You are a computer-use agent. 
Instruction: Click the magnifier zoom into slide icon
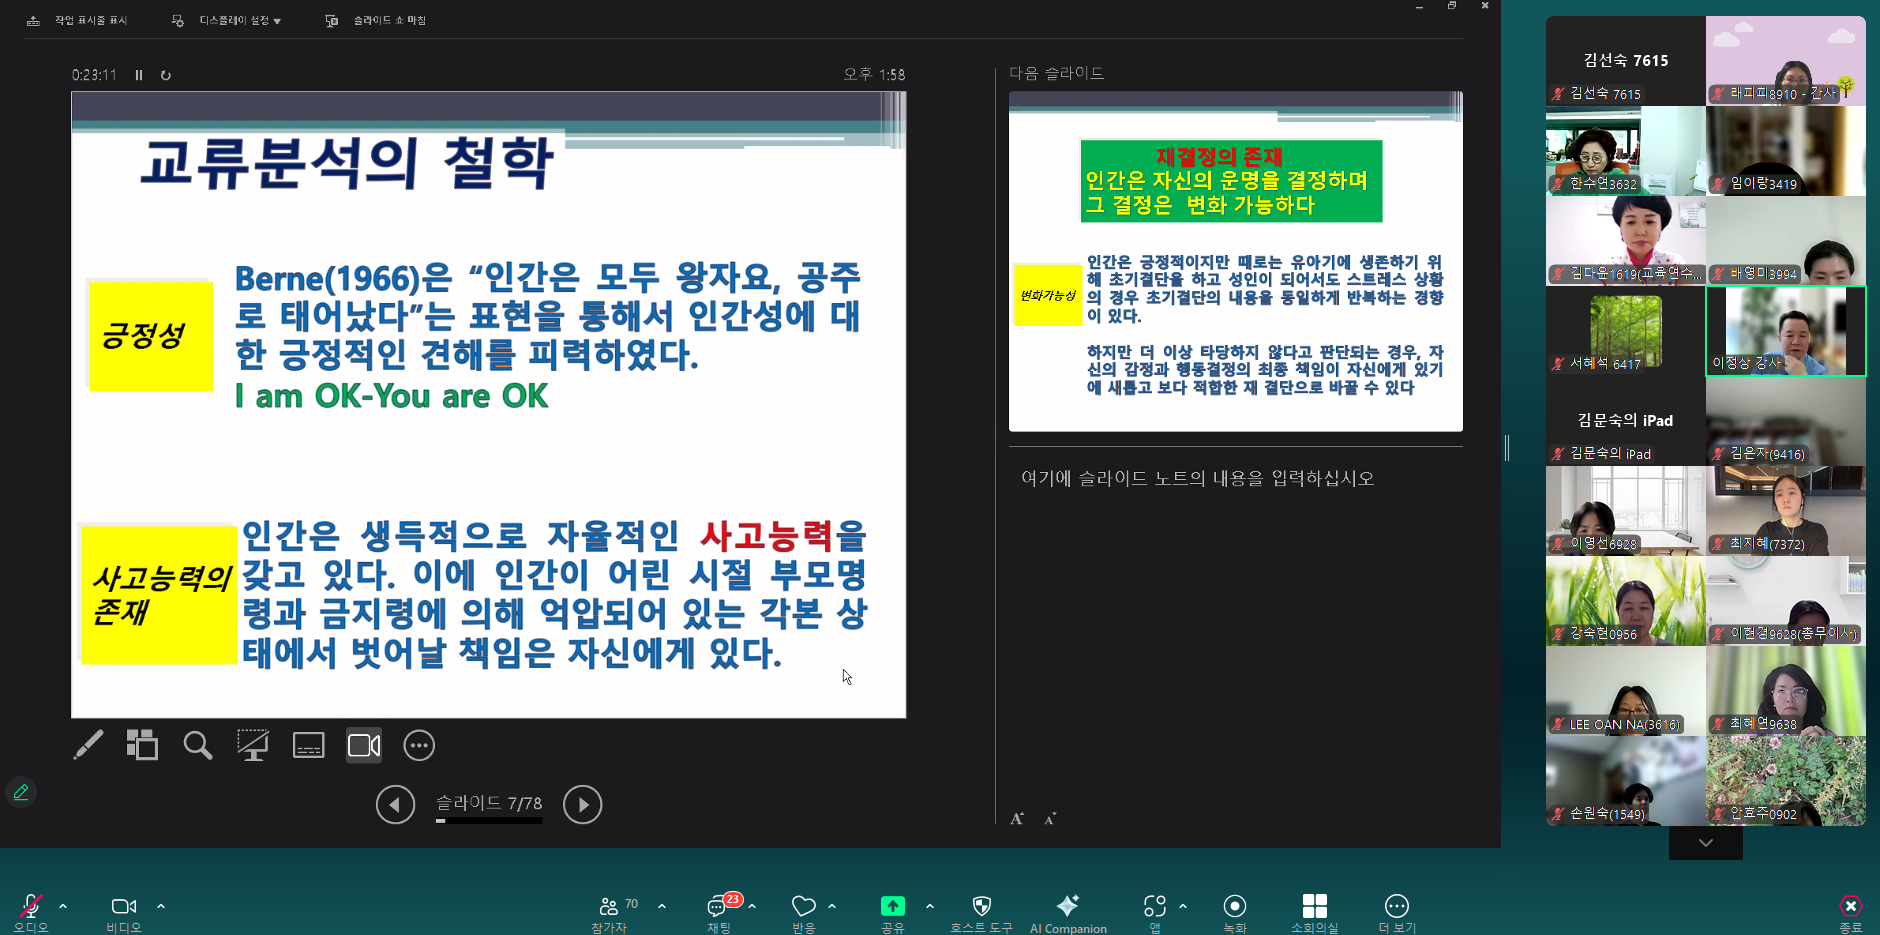[197, 745]
